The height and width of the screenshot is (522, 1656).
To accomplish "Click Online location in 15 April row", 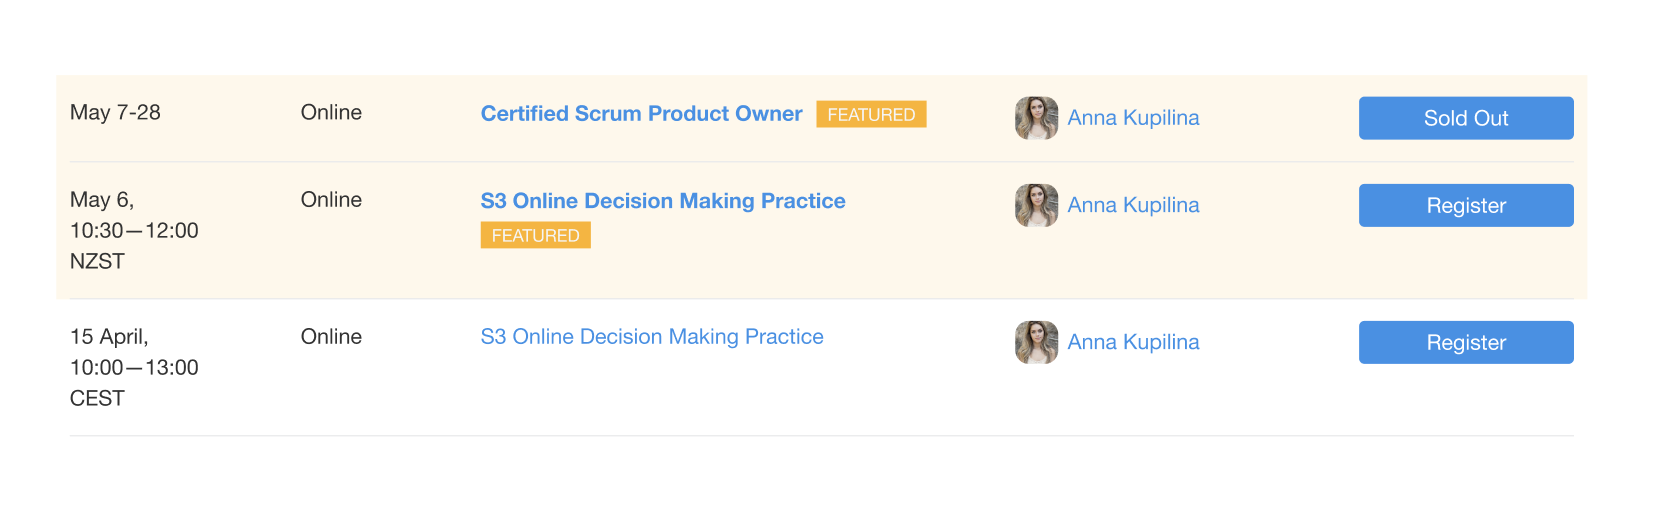I will pyautogui.click(x=331, y=337).
